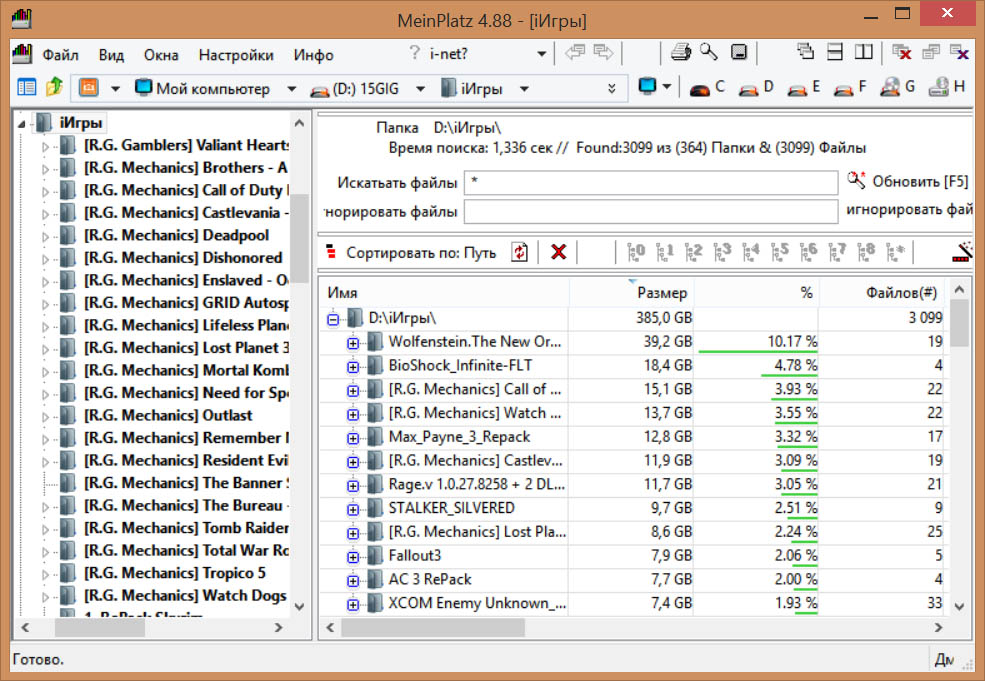Expand the BioShock_Infinite-FLT folder row
The width and height of the screenshot is (985, 681).
click(352, 367)
